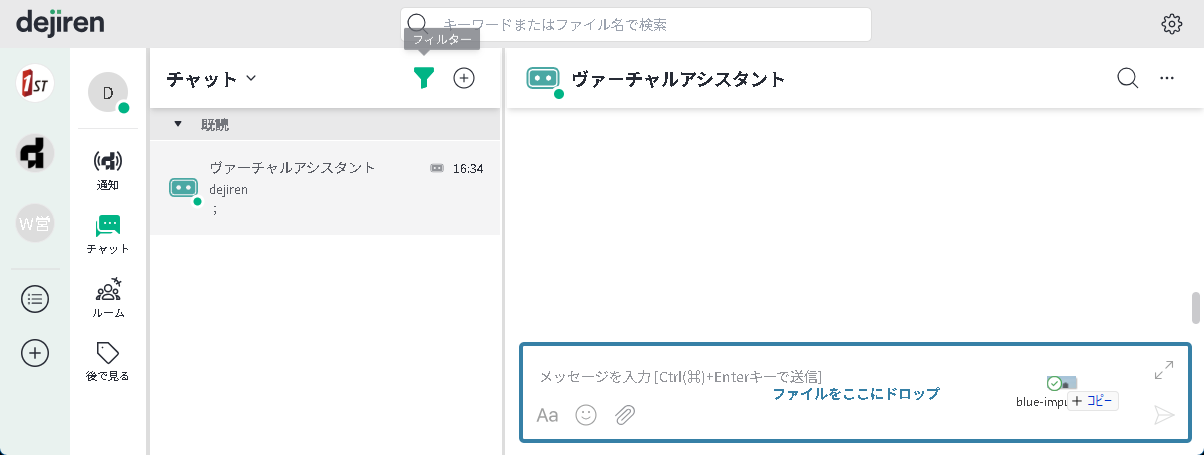Open the more options ellipsis menu

click(x=1166, y=78)
